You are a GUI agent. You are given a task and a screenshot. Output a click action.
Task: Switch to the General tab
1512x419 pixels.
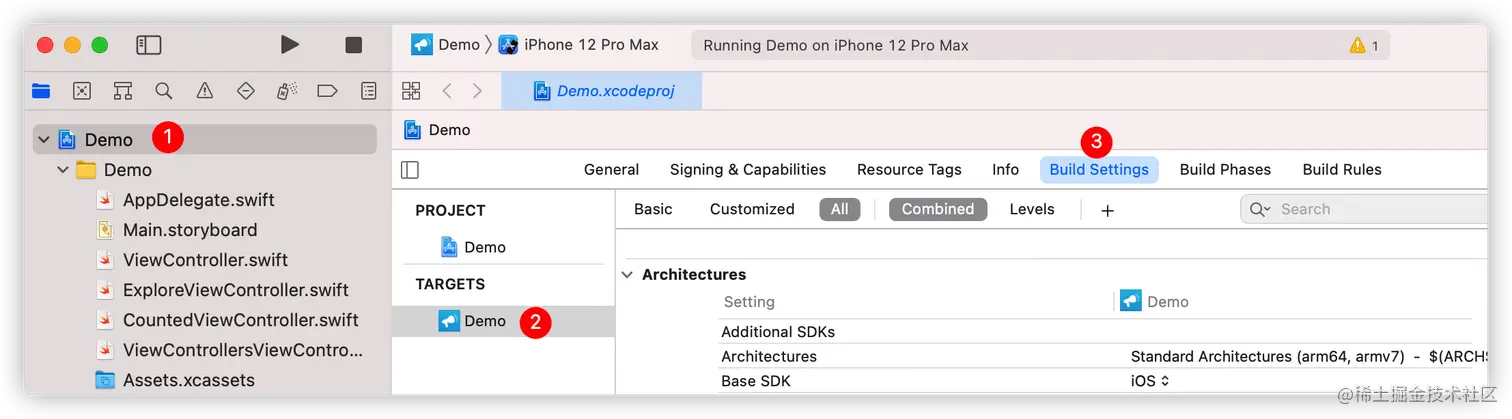(x=611, y=170)
